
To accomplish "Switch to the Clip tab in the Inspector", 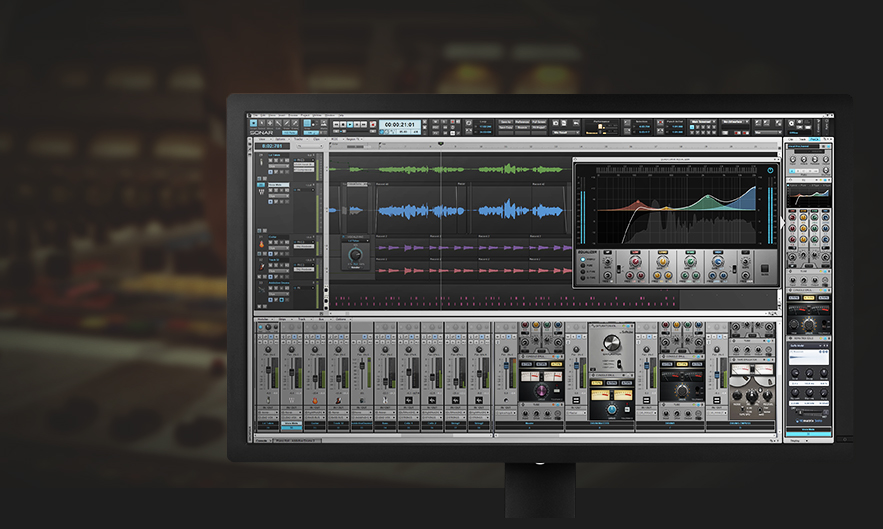I will [x=791, y=139].
